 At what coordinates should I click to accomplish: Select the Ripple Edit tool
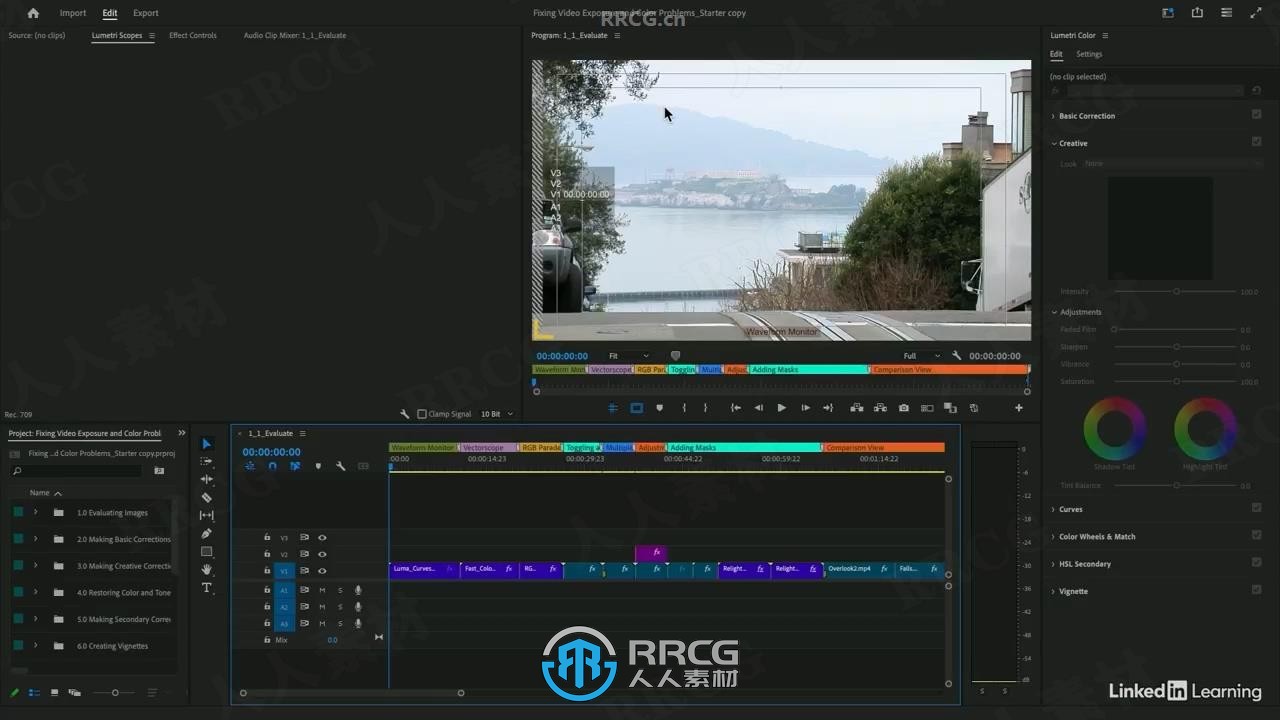(207, 479)
